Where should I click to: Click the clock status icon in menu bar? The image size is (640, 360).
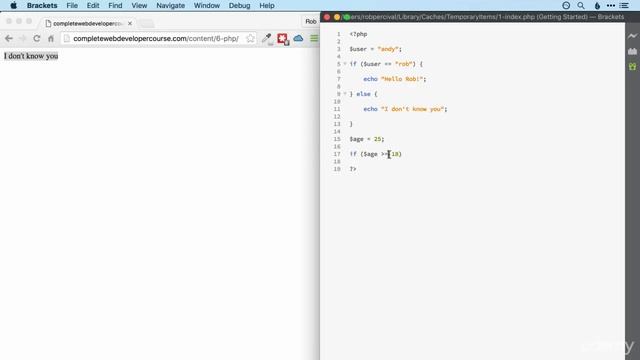tap(566, 6)
